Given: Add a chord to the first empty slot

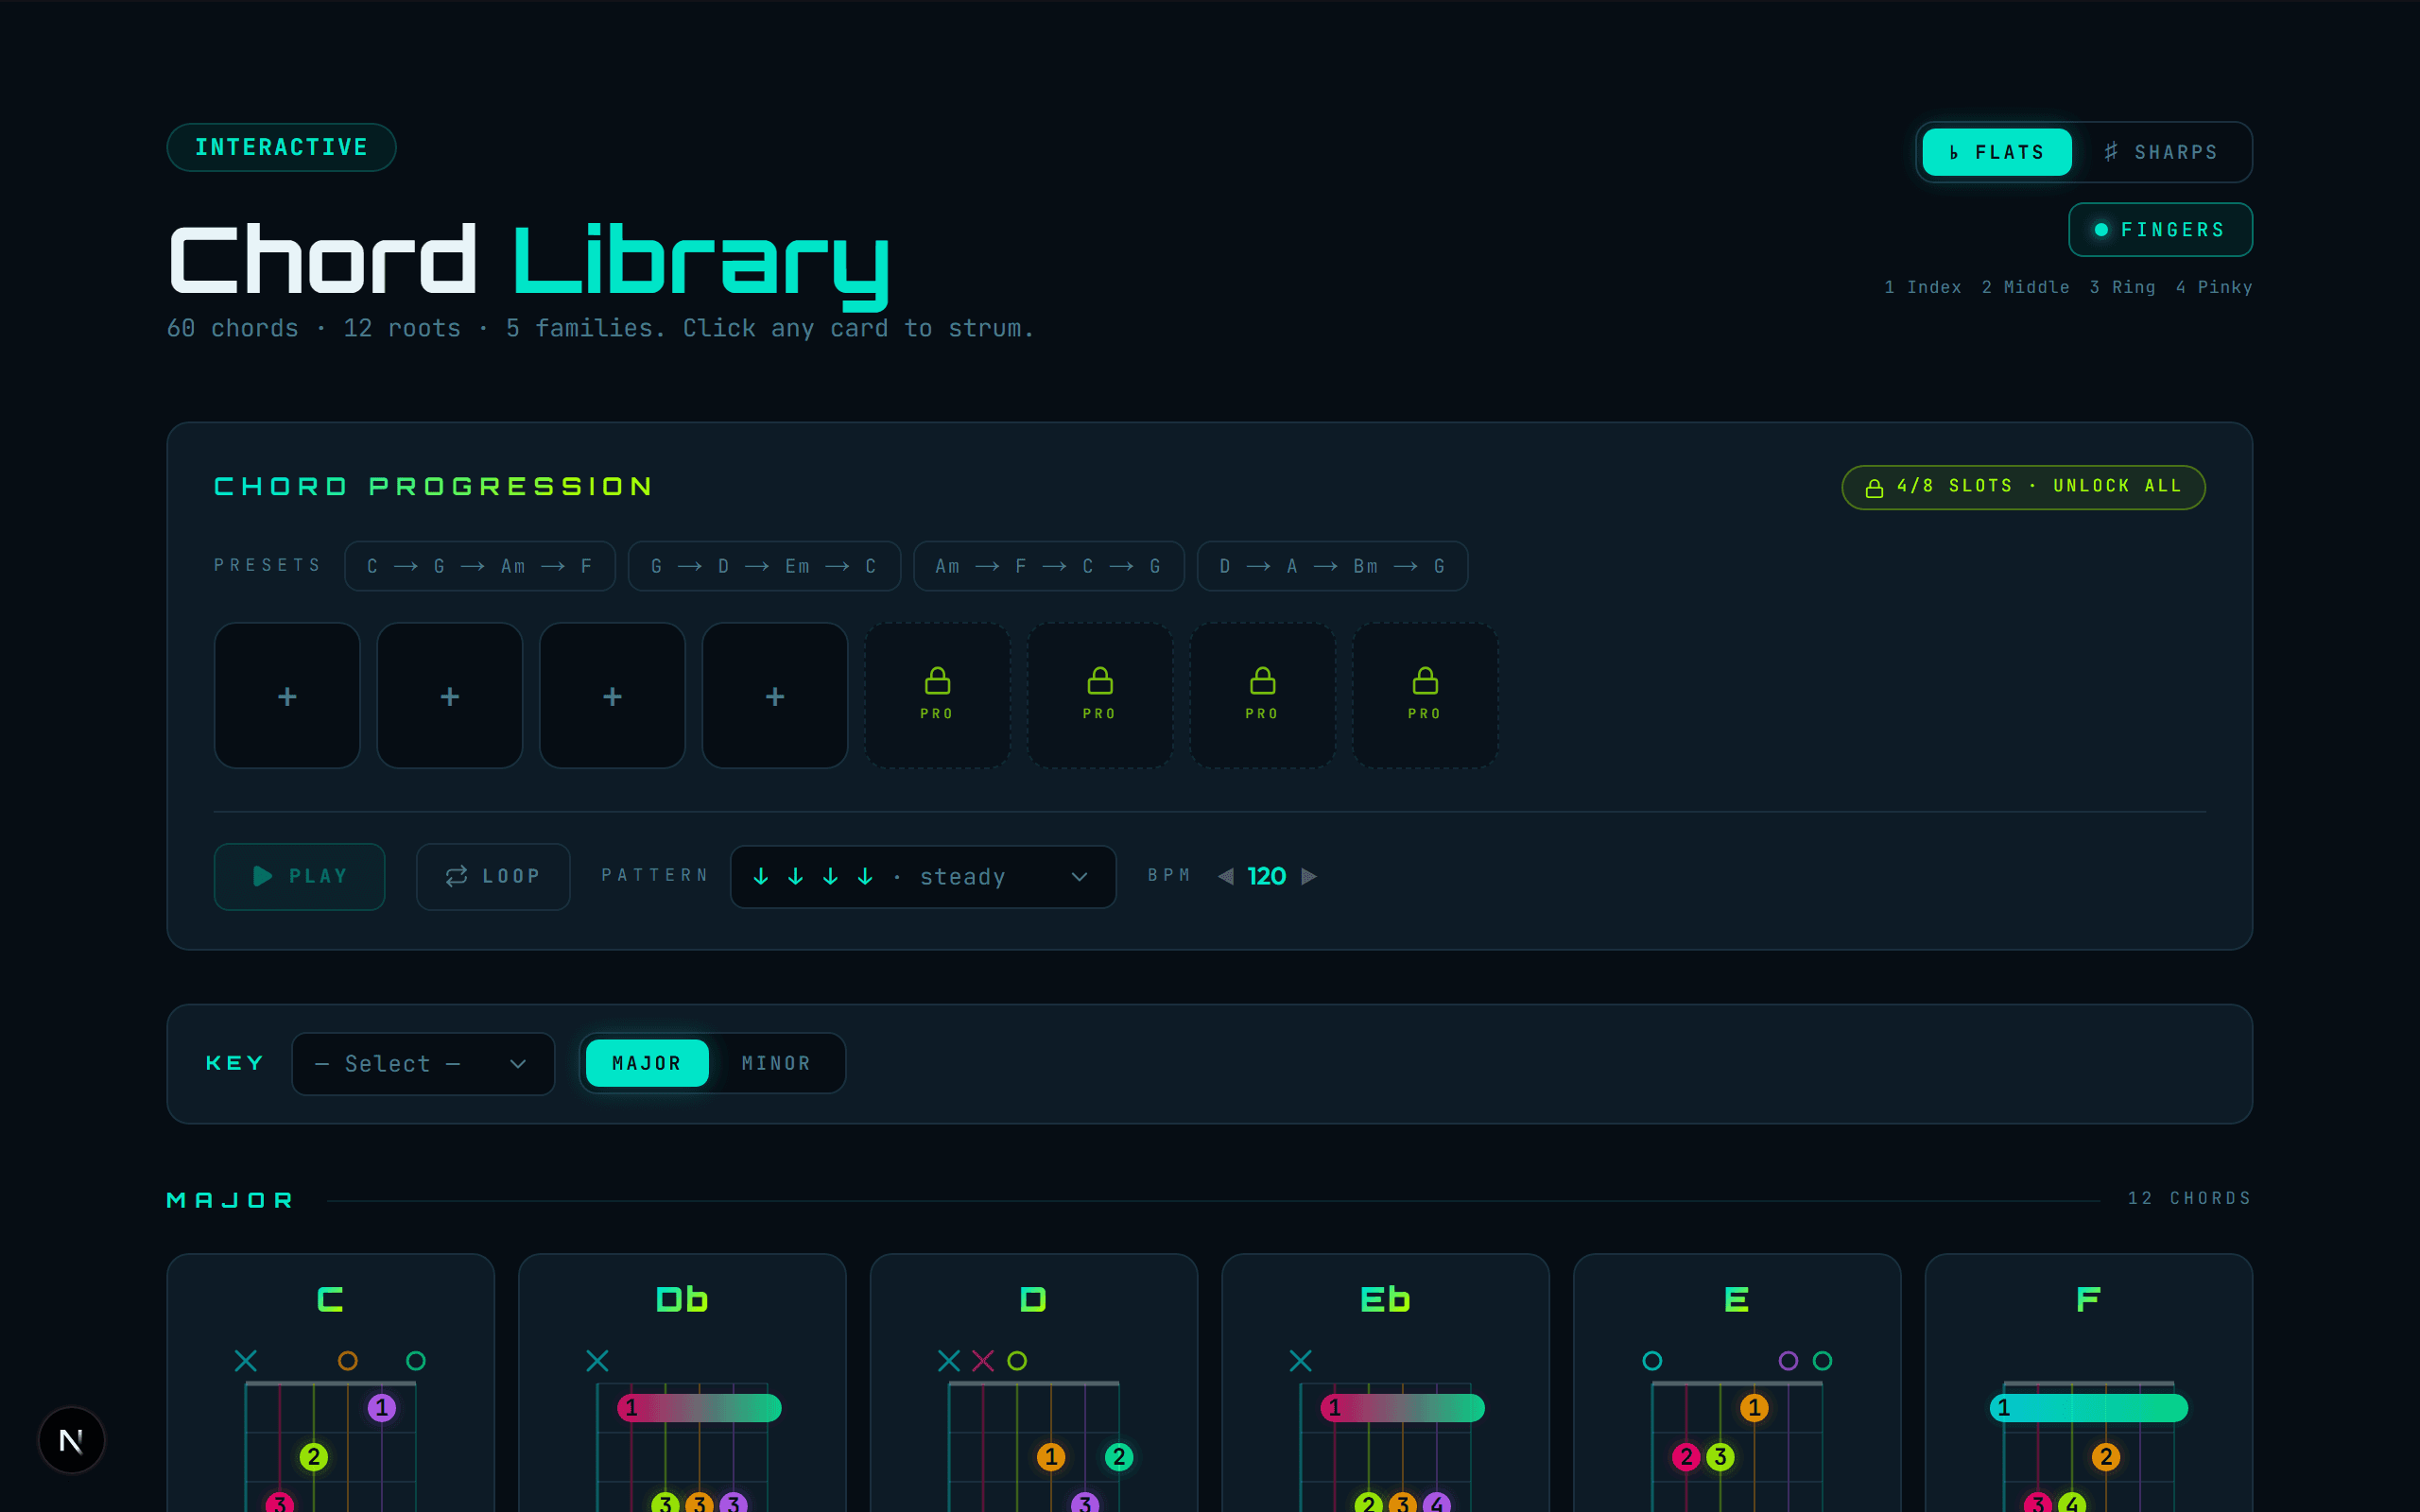Looking at the screenshot, I should [287, 696].
